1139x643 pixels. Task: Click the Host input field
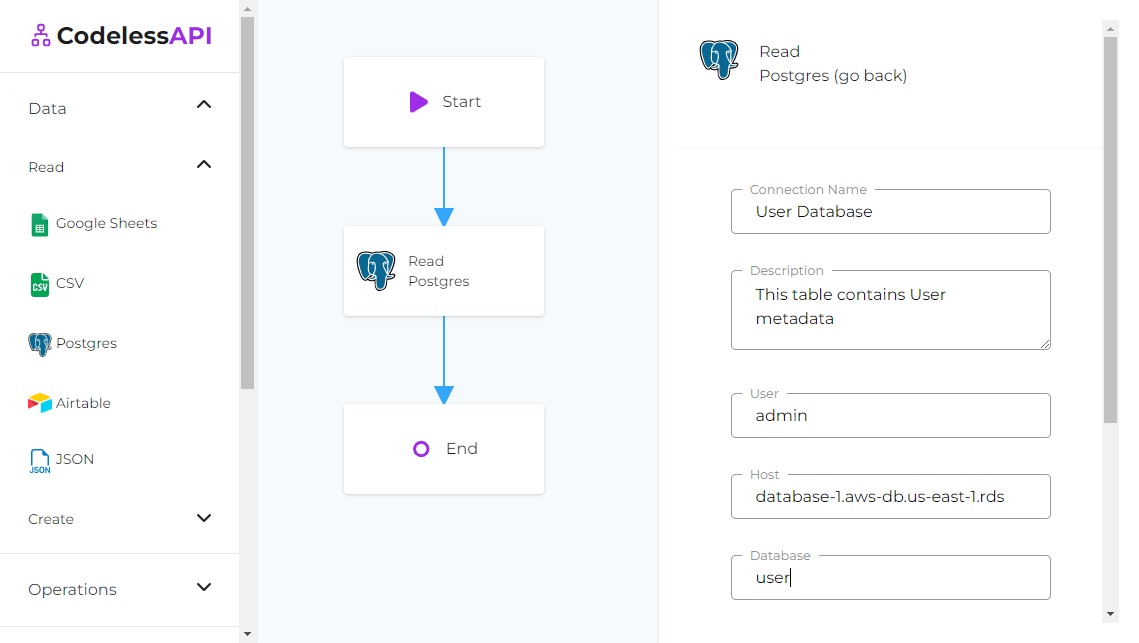pos(890,496)
